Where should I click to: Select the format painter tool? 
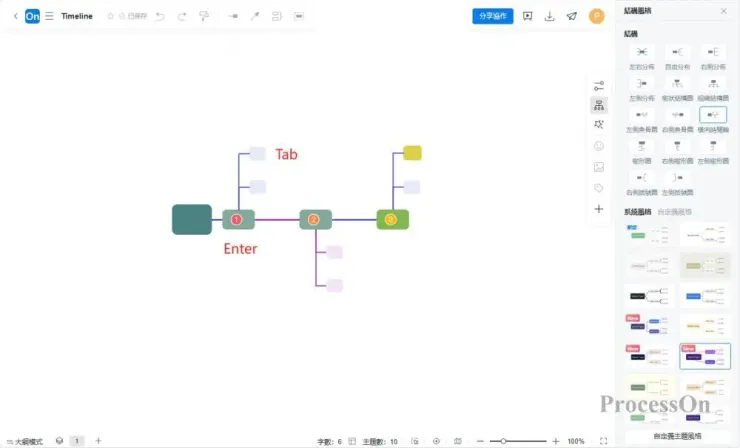[x=204, y=17]
